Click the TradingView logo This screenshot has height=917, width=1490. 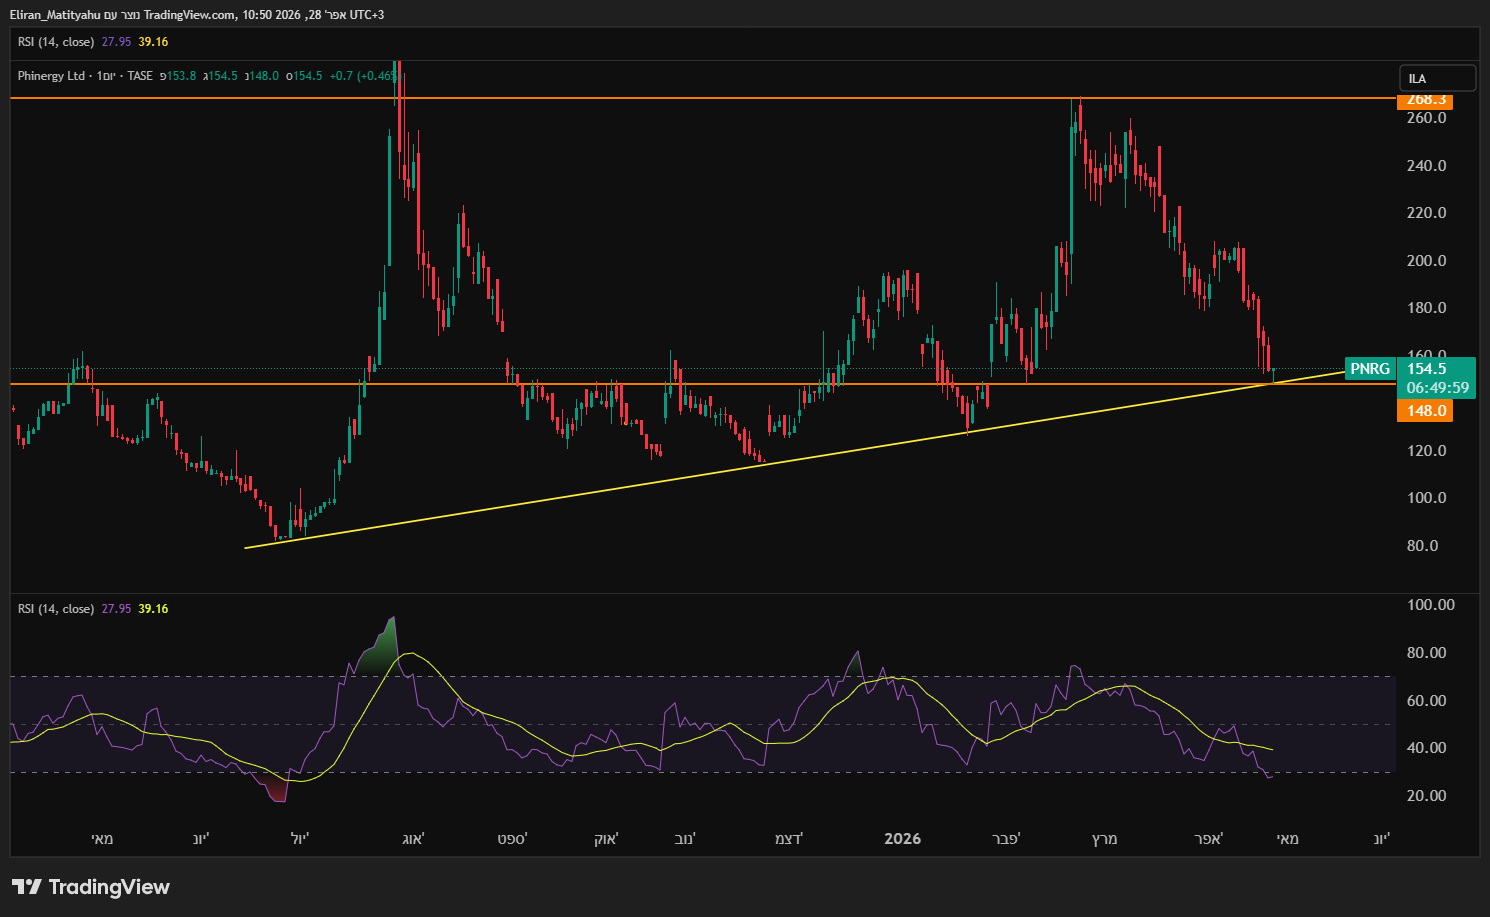pyautogui.click(x=91, y=887)
